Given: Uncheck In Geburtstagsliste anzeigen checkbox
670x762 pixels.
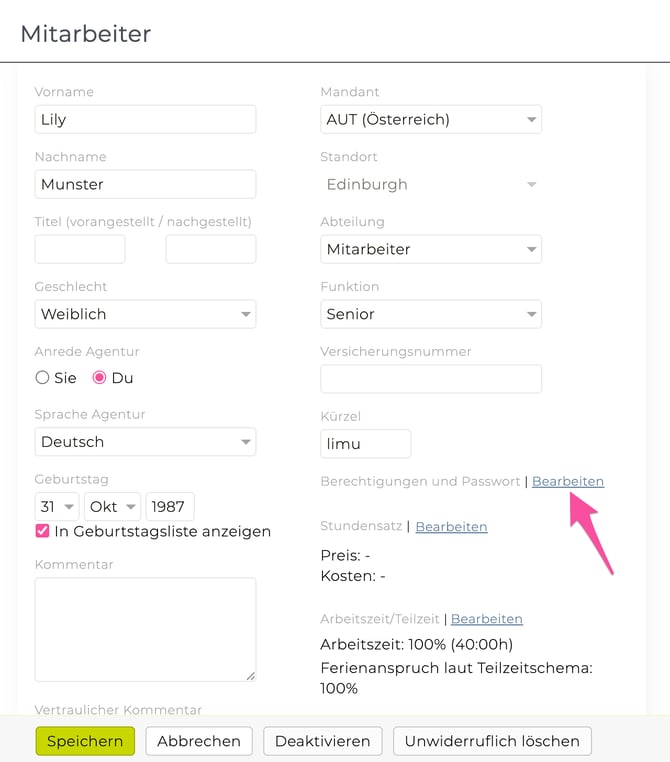Looking at the screenshot, I should click(x=42, y=531).
